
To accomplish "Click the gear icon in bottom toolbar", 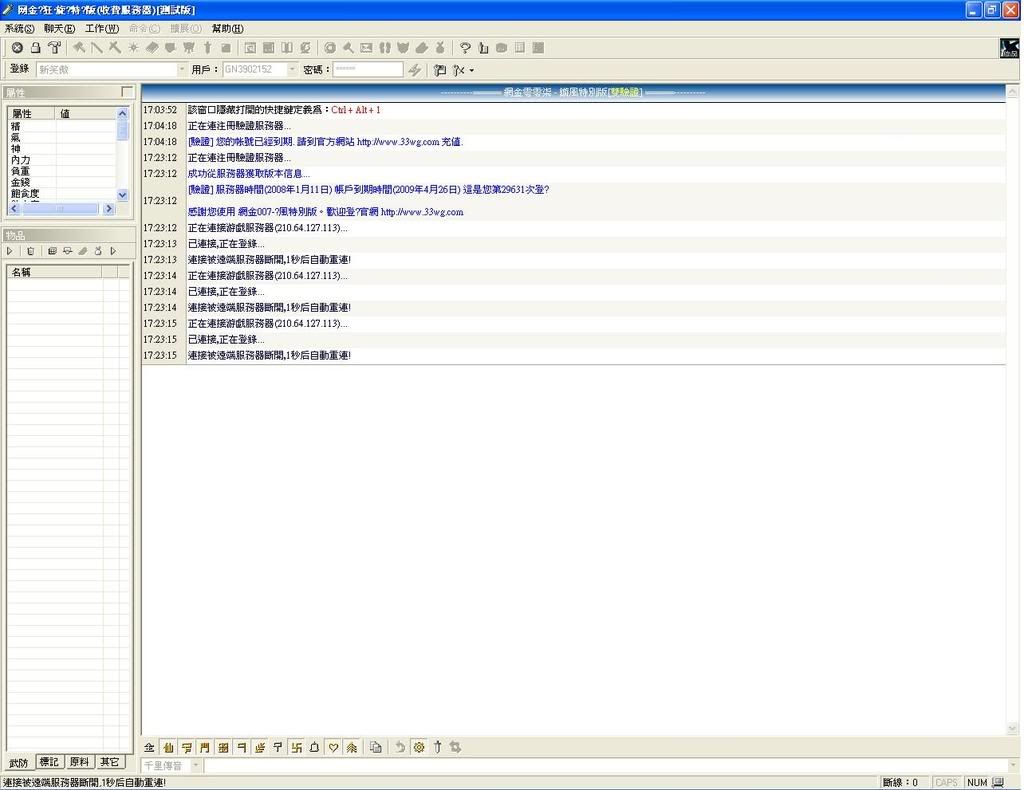I will point(419,747).
